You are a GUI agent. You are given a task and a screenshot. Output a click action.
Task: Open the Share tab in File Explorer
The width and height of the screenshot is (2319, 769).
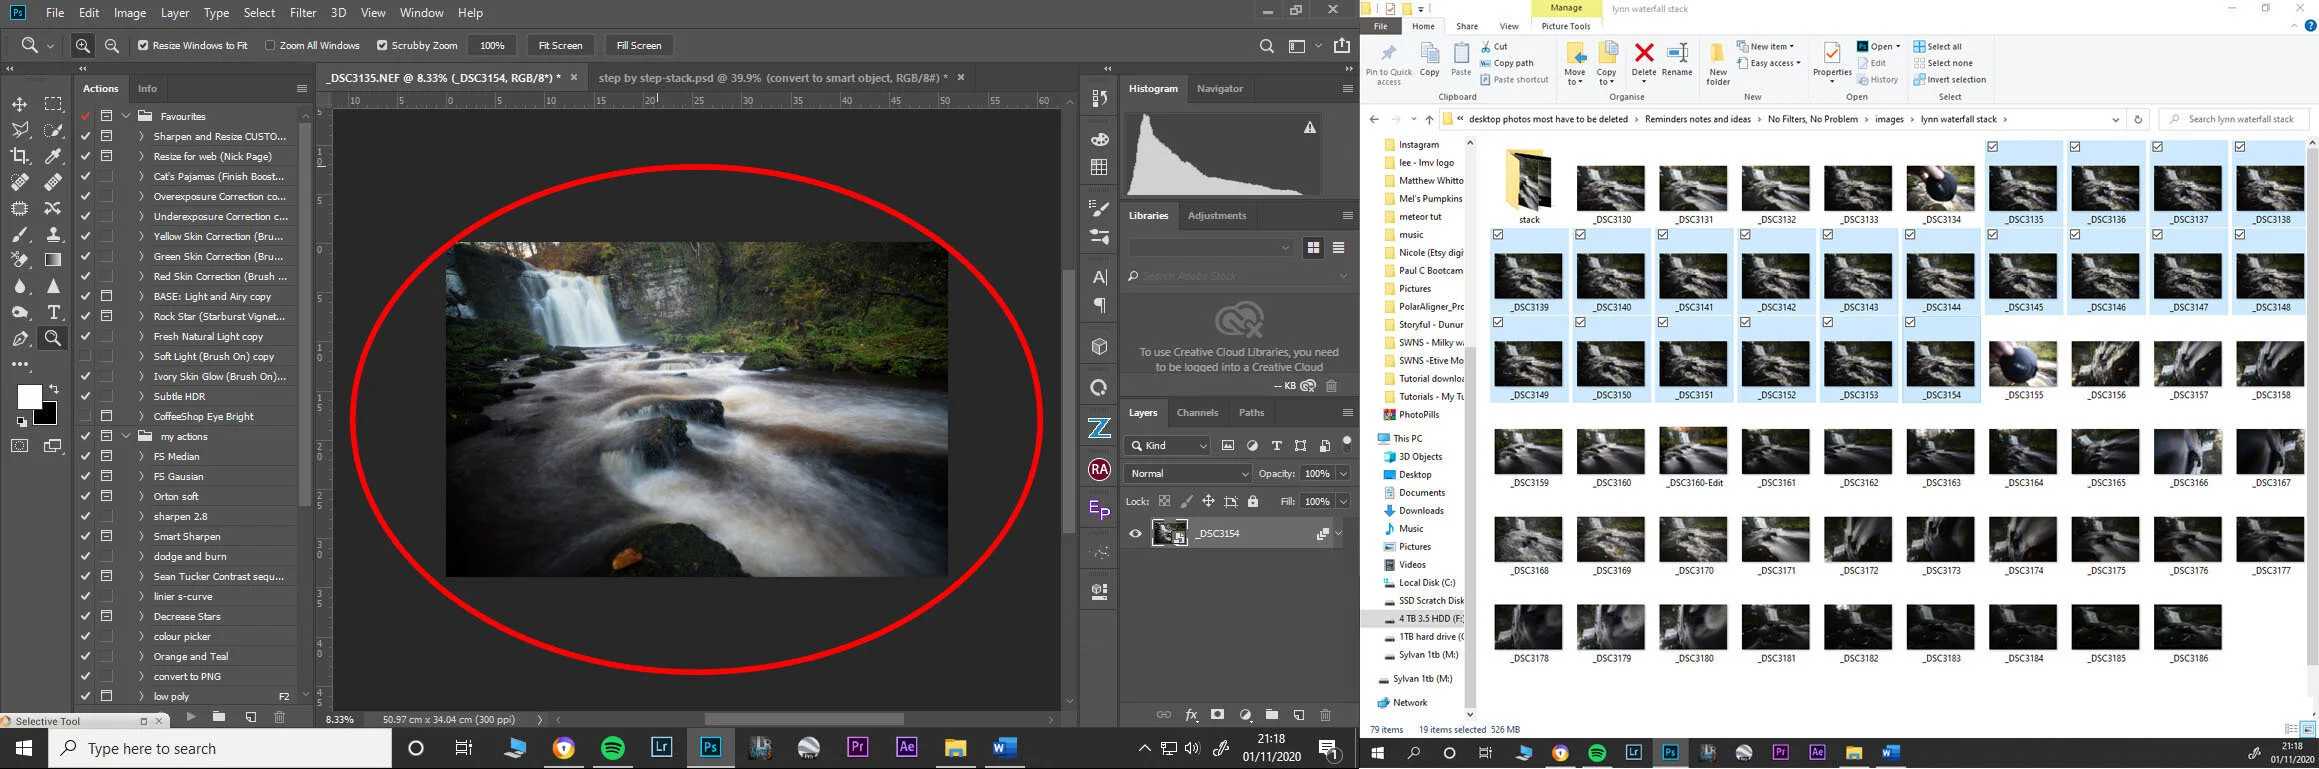click(1467, 26)
